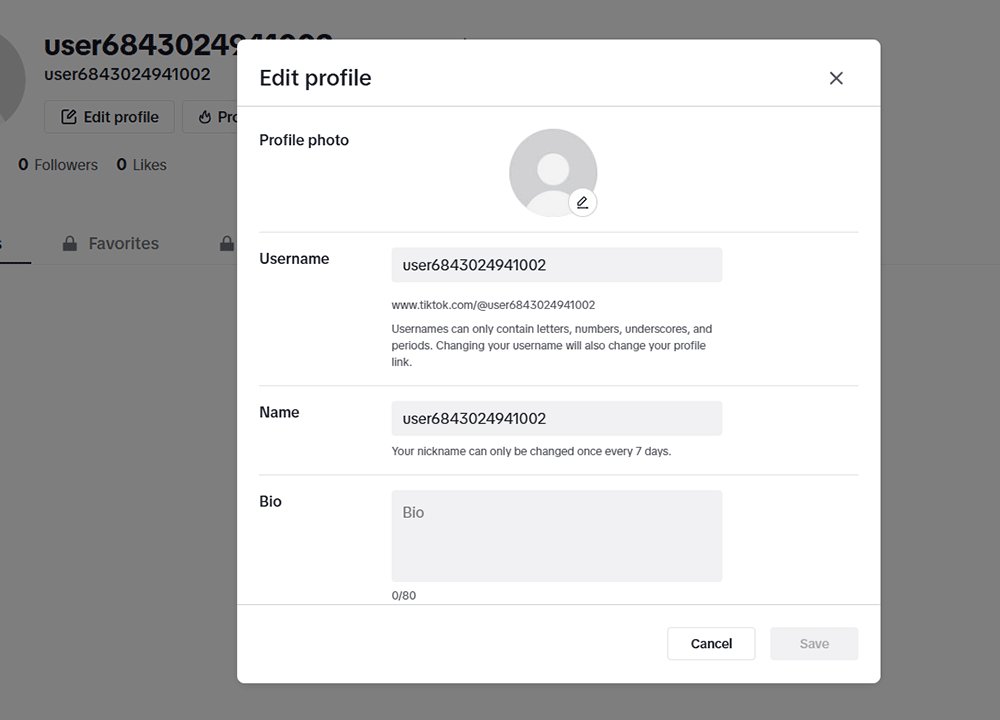Click the lock icon beside Favorites

[x=68, y=243]
